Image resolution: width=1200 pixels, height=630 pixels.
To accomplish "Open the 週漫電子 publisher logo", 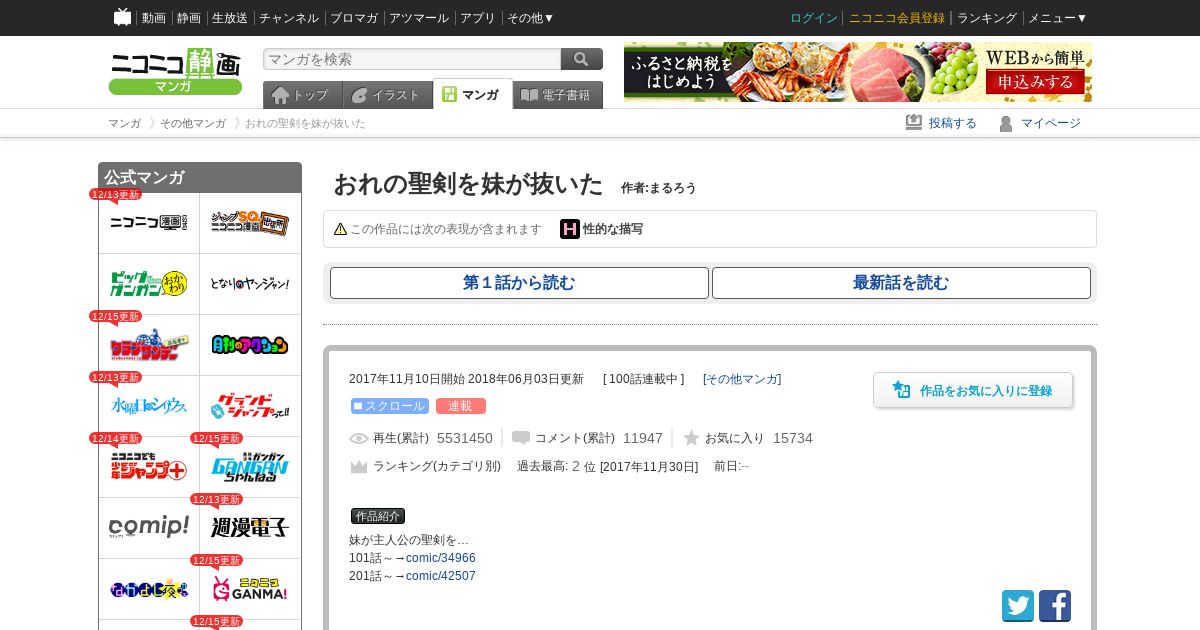I will coord(250,528).
